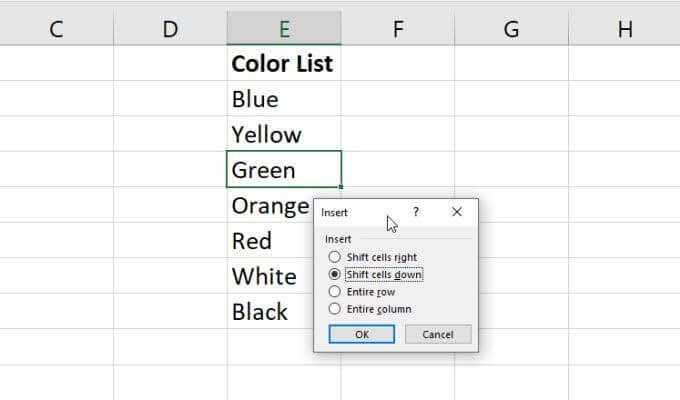Select the Entire row option
680x400 pixels.
334,291
